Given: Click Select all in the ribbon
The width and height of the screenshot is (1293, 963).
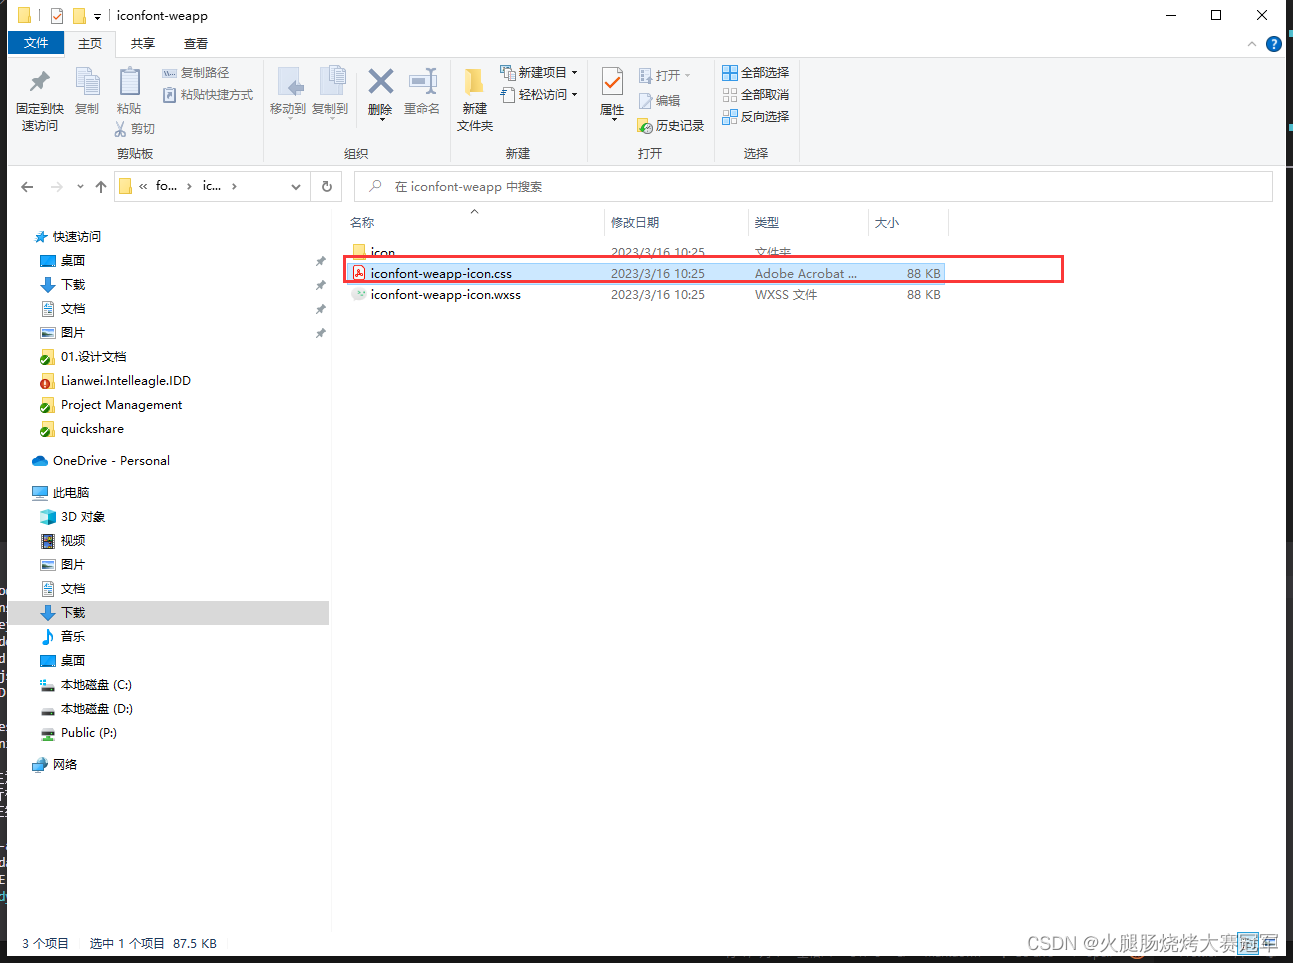Looking at the screenshot, I should coord(756,73).
